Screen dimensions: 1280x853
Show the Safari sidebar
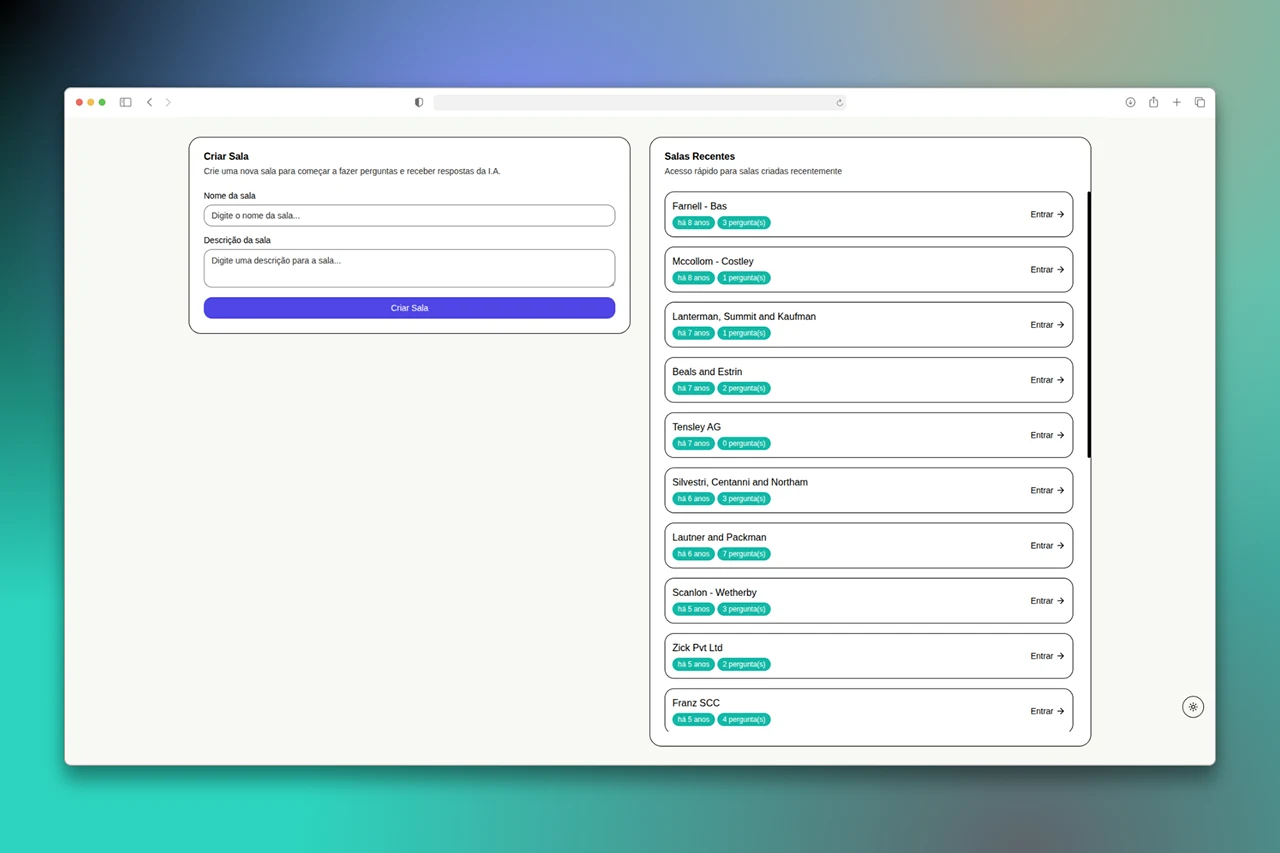coord(126,102)
